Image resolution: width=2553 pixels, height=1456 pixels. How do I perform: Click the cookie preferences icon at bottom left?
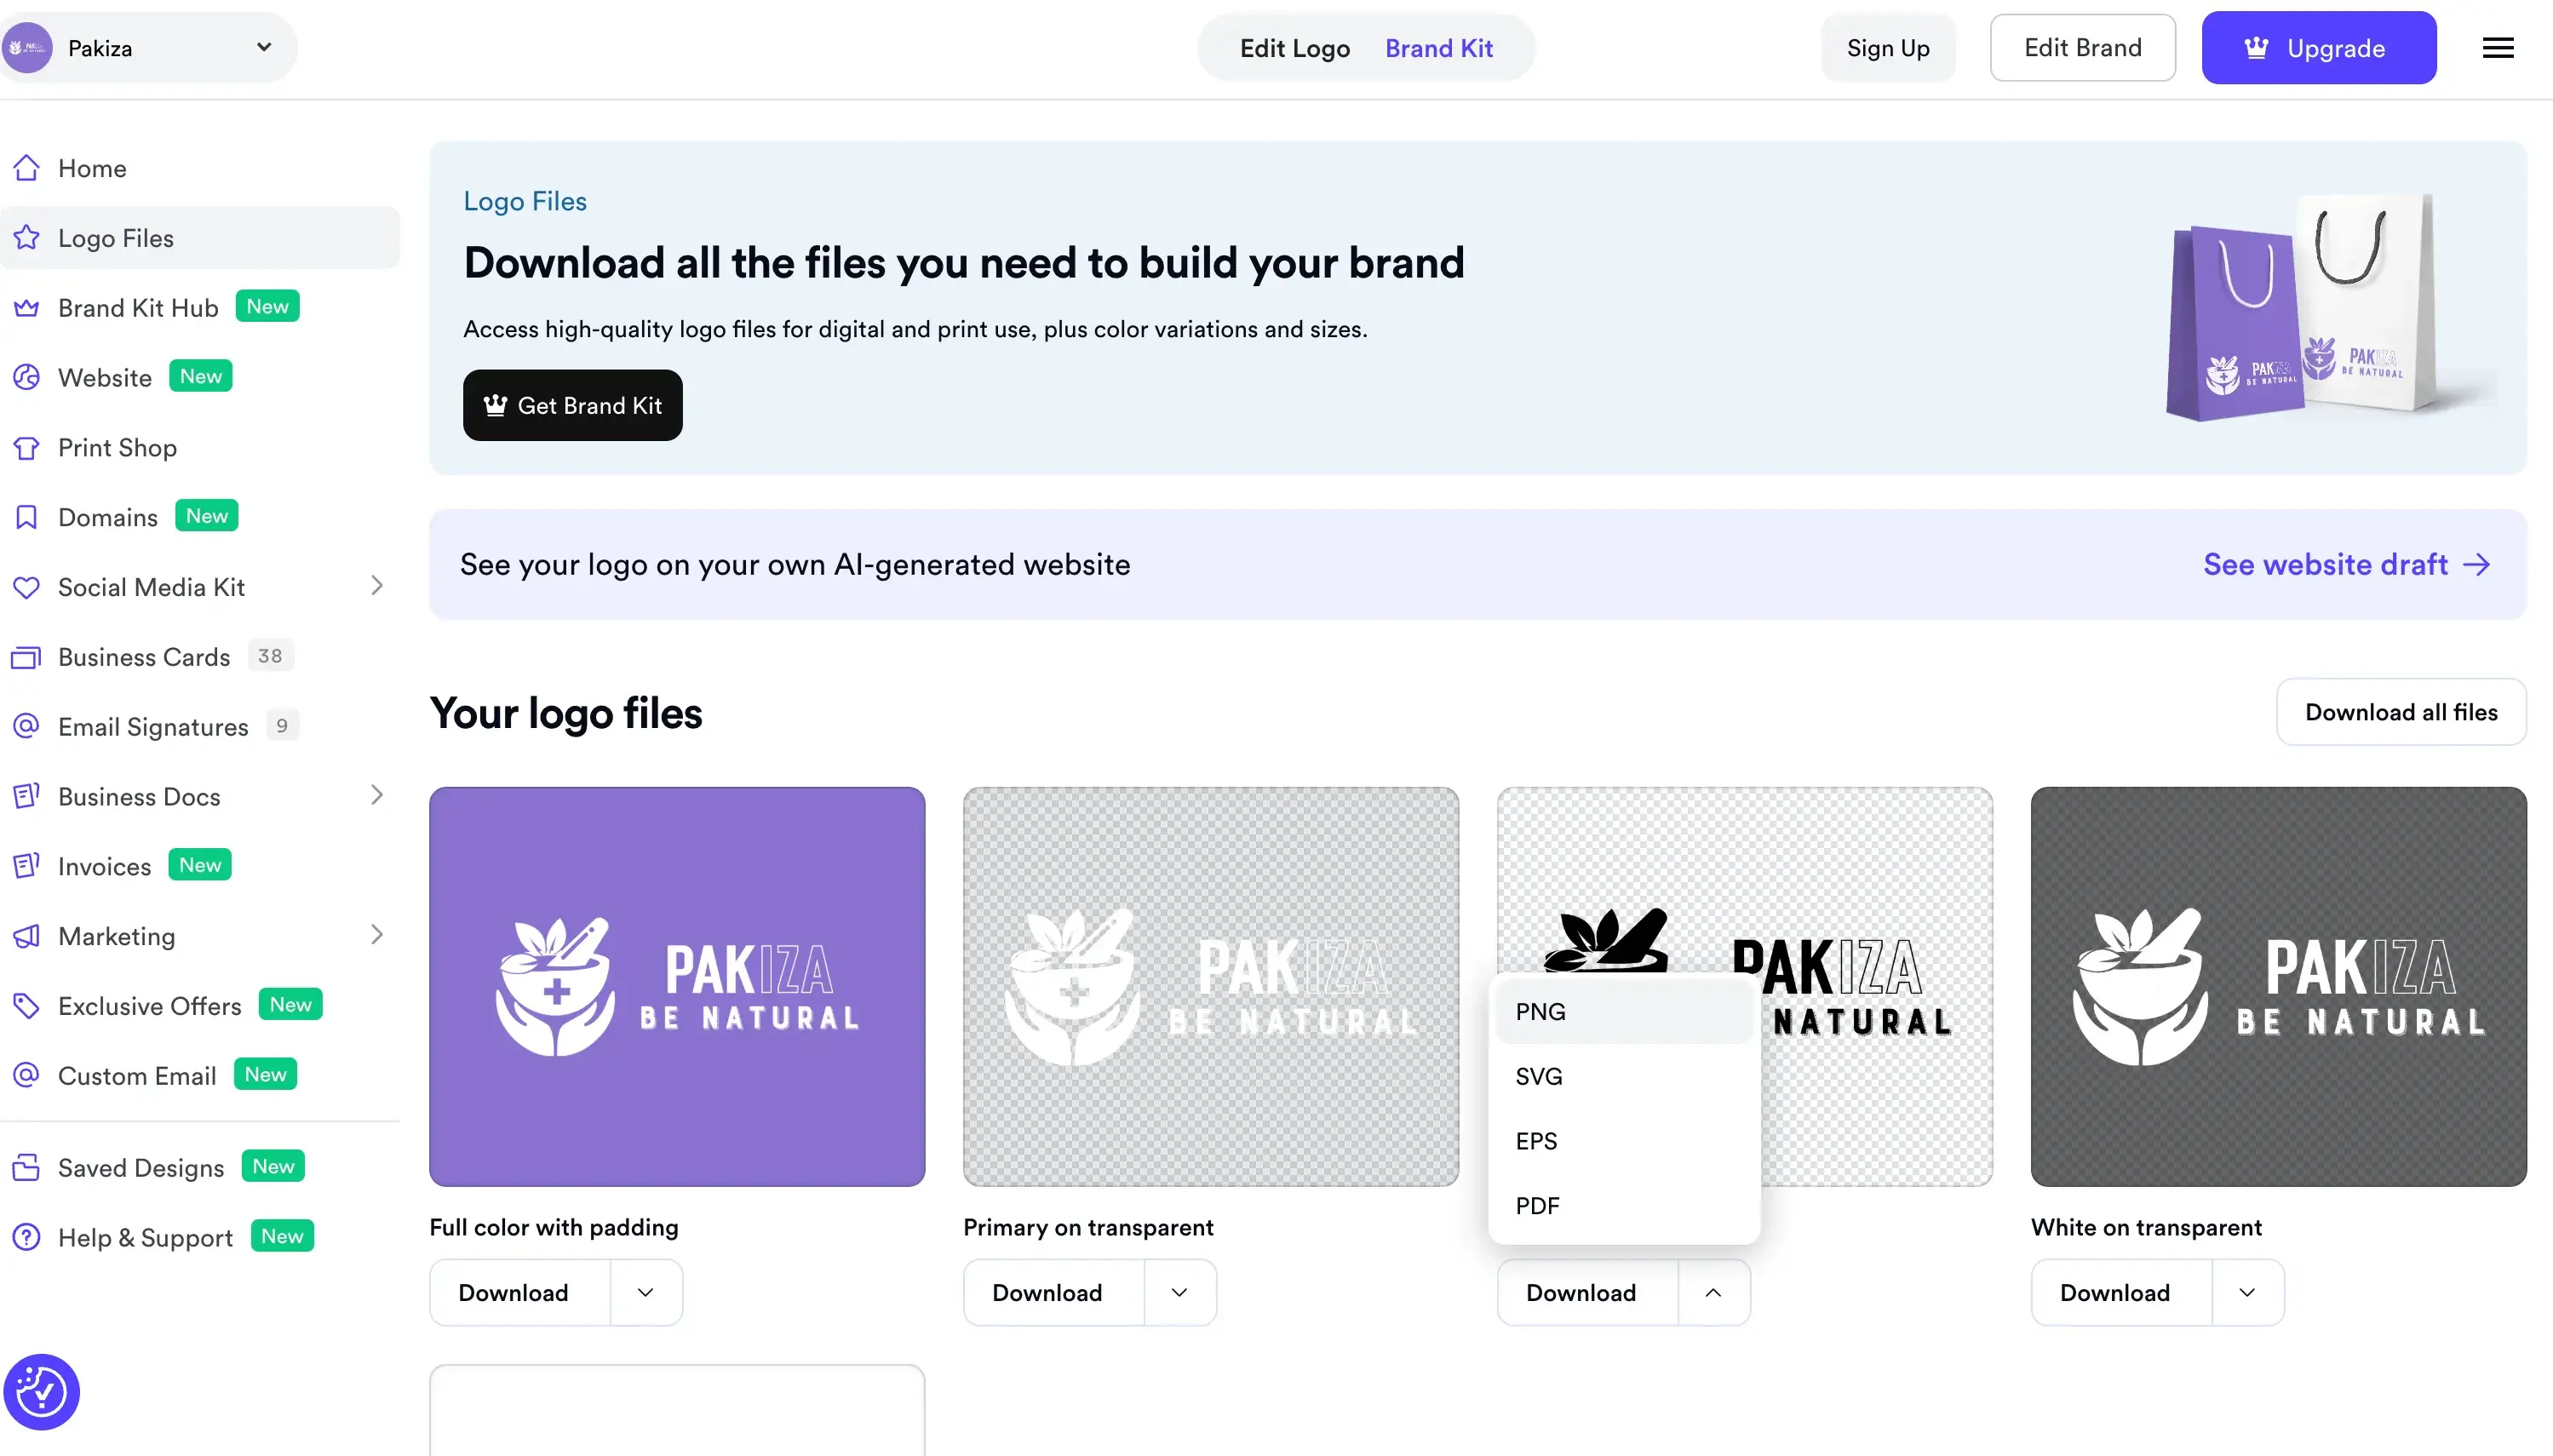coord(41,1391)
